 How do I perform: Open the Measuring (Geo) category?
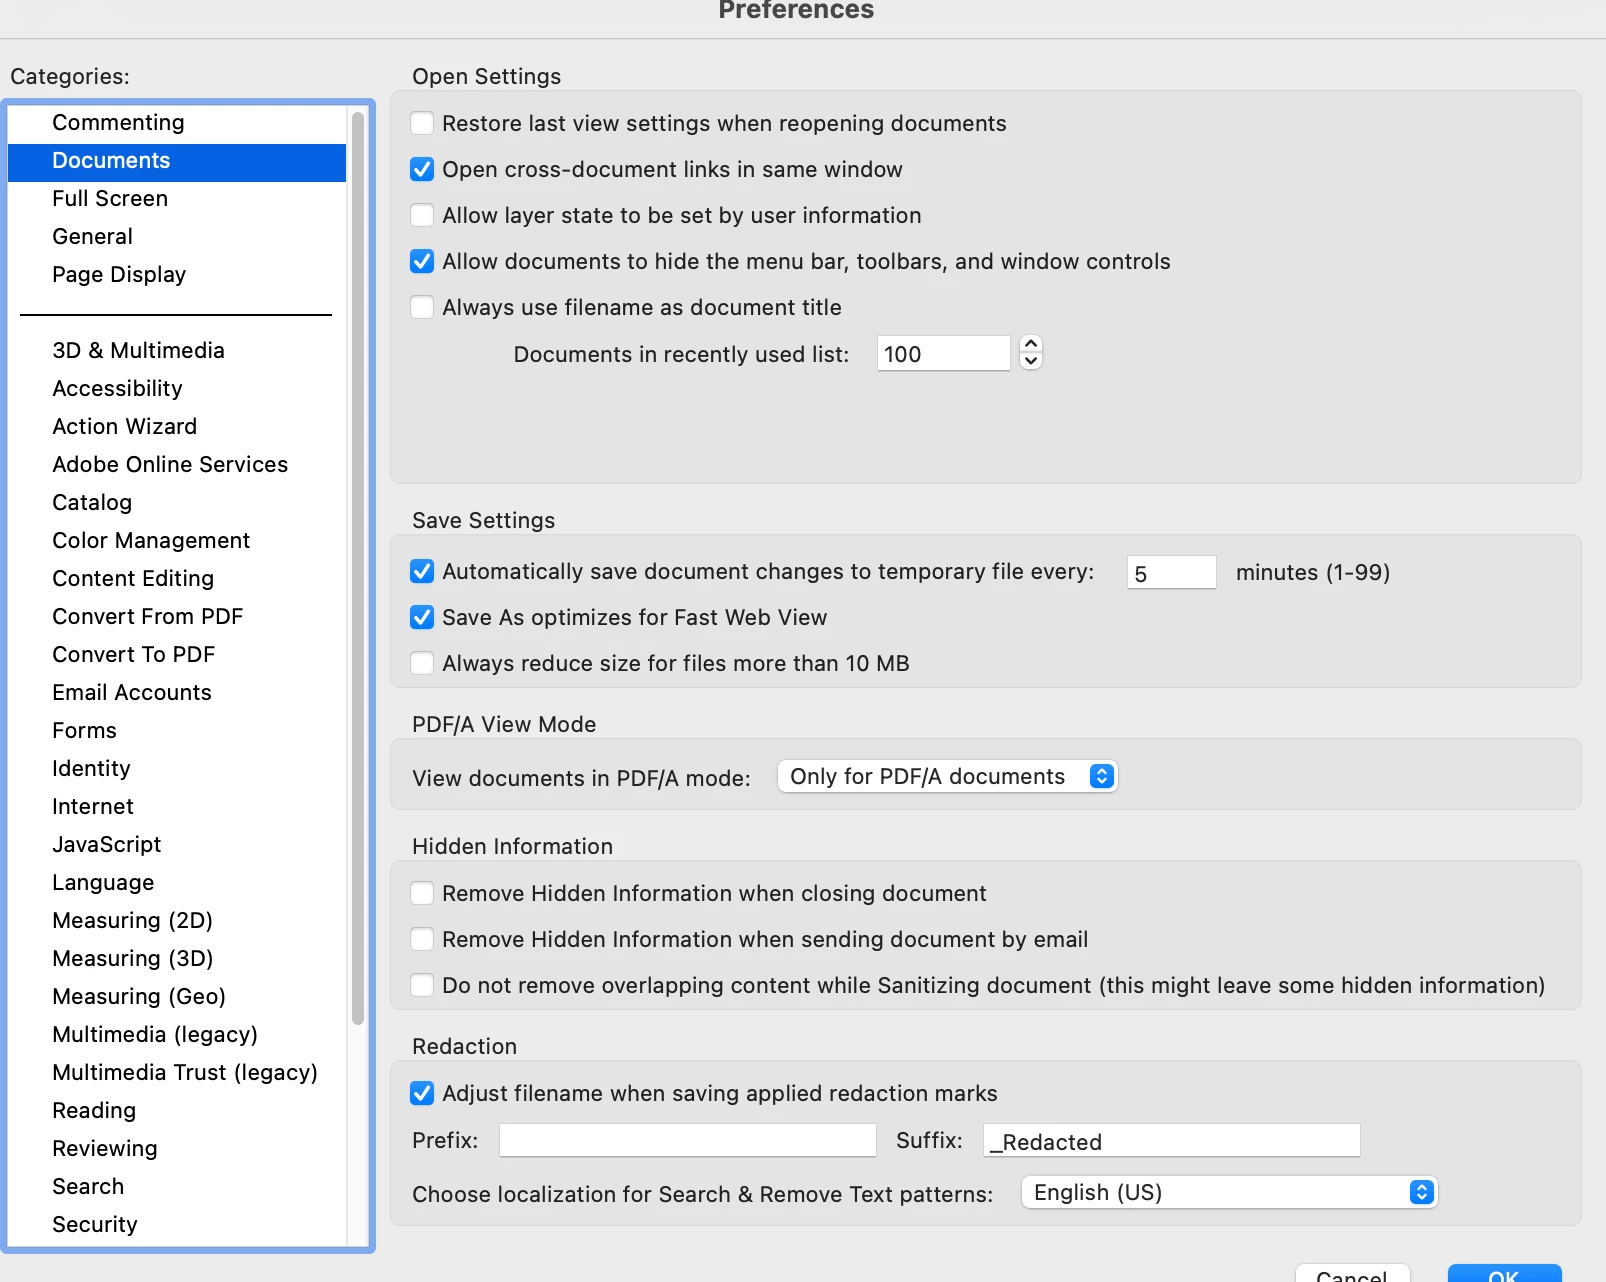[x=177, y=996]
